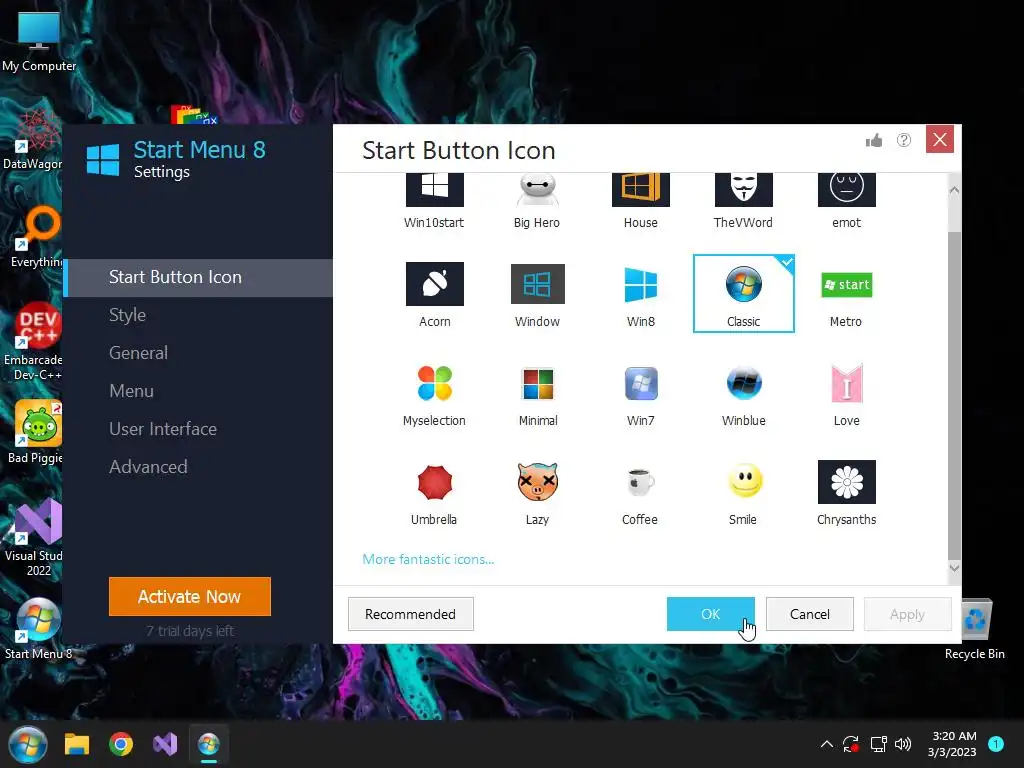The height and width of the screenshot is (768, 1024).
Task: Pick the Win7 icon
Action: click(640, 393)
